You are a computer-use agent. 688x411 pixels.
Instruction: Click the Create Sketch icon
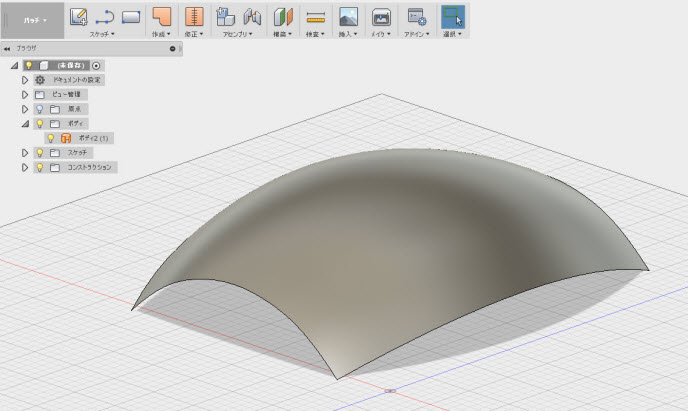click(x=79, y=17)
